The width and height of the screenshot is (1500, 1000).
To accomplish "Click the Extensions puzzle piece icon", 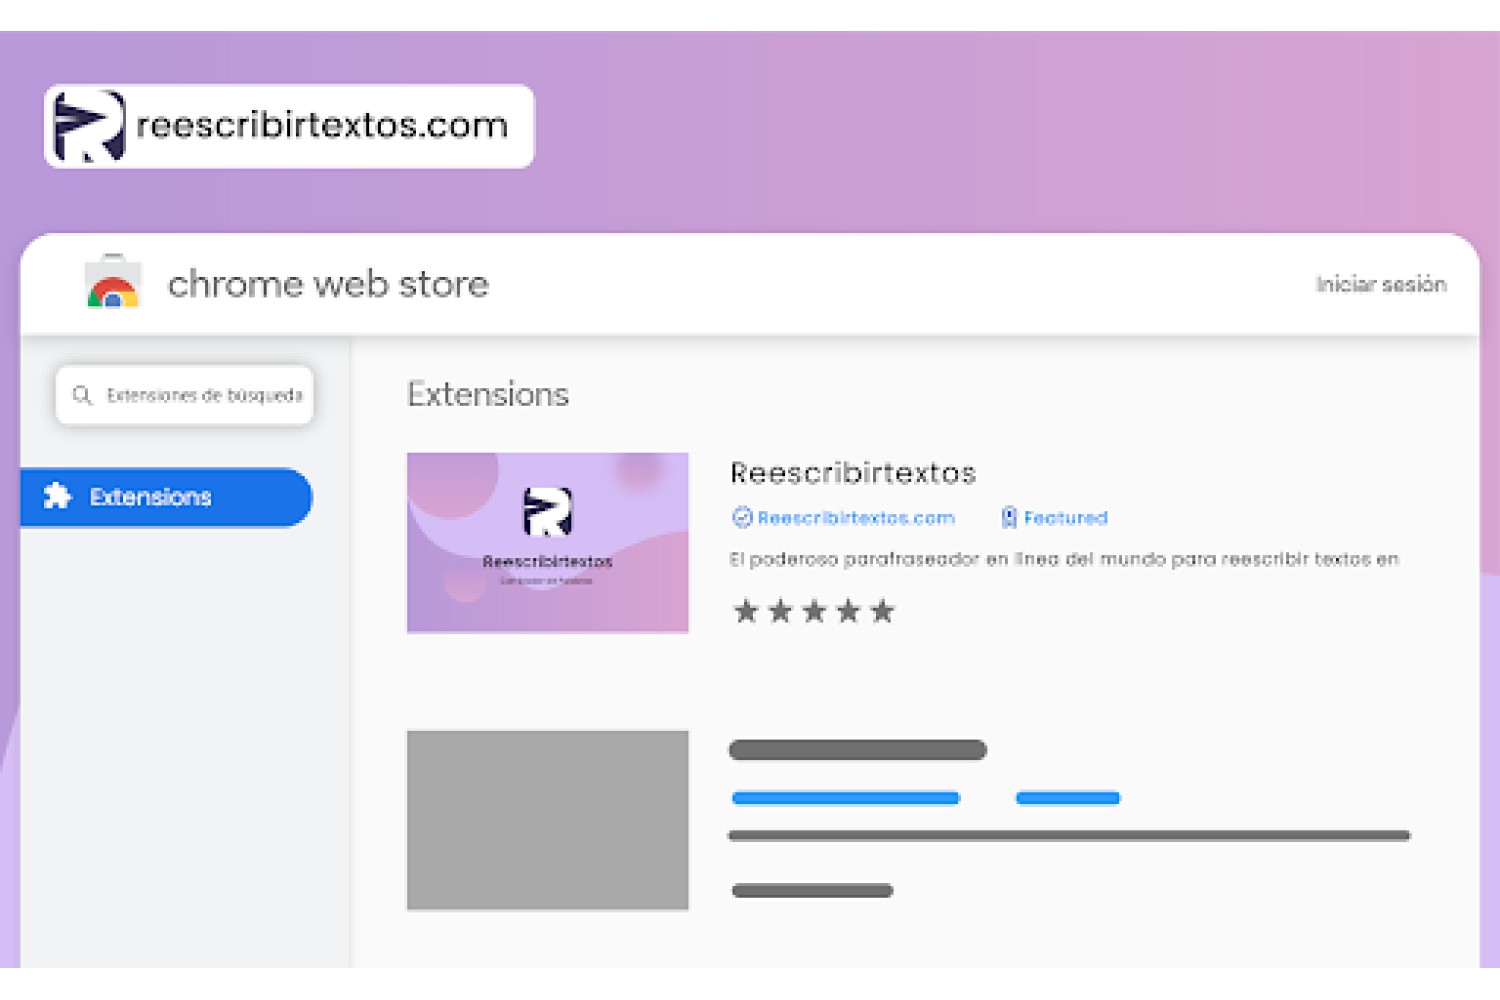I will pyautogui.click(x=58, y=496).
